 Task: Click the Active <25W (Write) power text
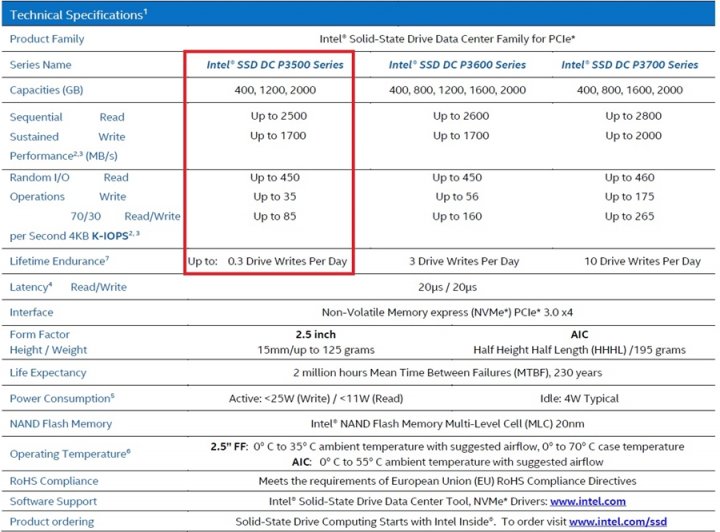tap(316, 398)
